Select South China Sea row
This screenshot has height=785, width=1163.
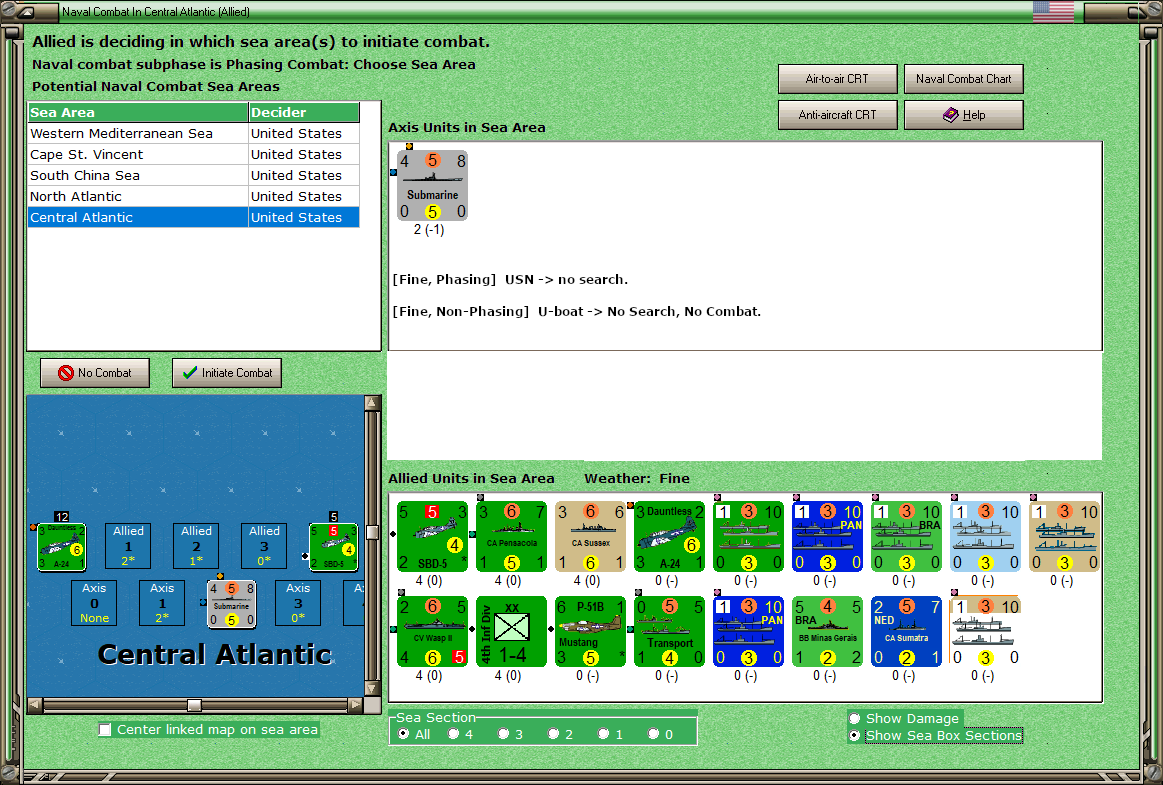[x=194, y=175]
